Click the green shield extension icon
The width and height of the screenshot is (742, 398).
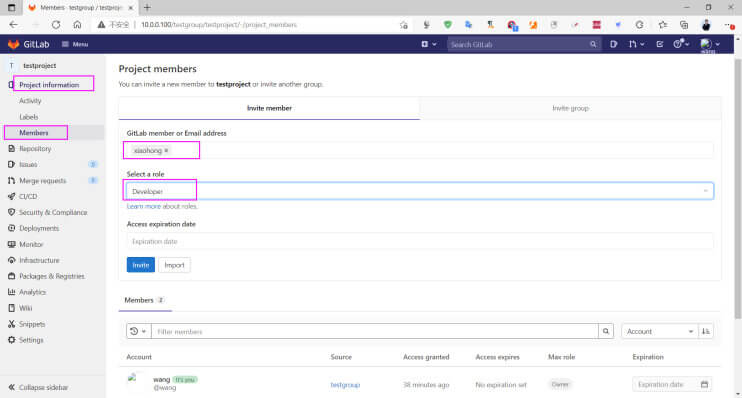click(447, 25)
